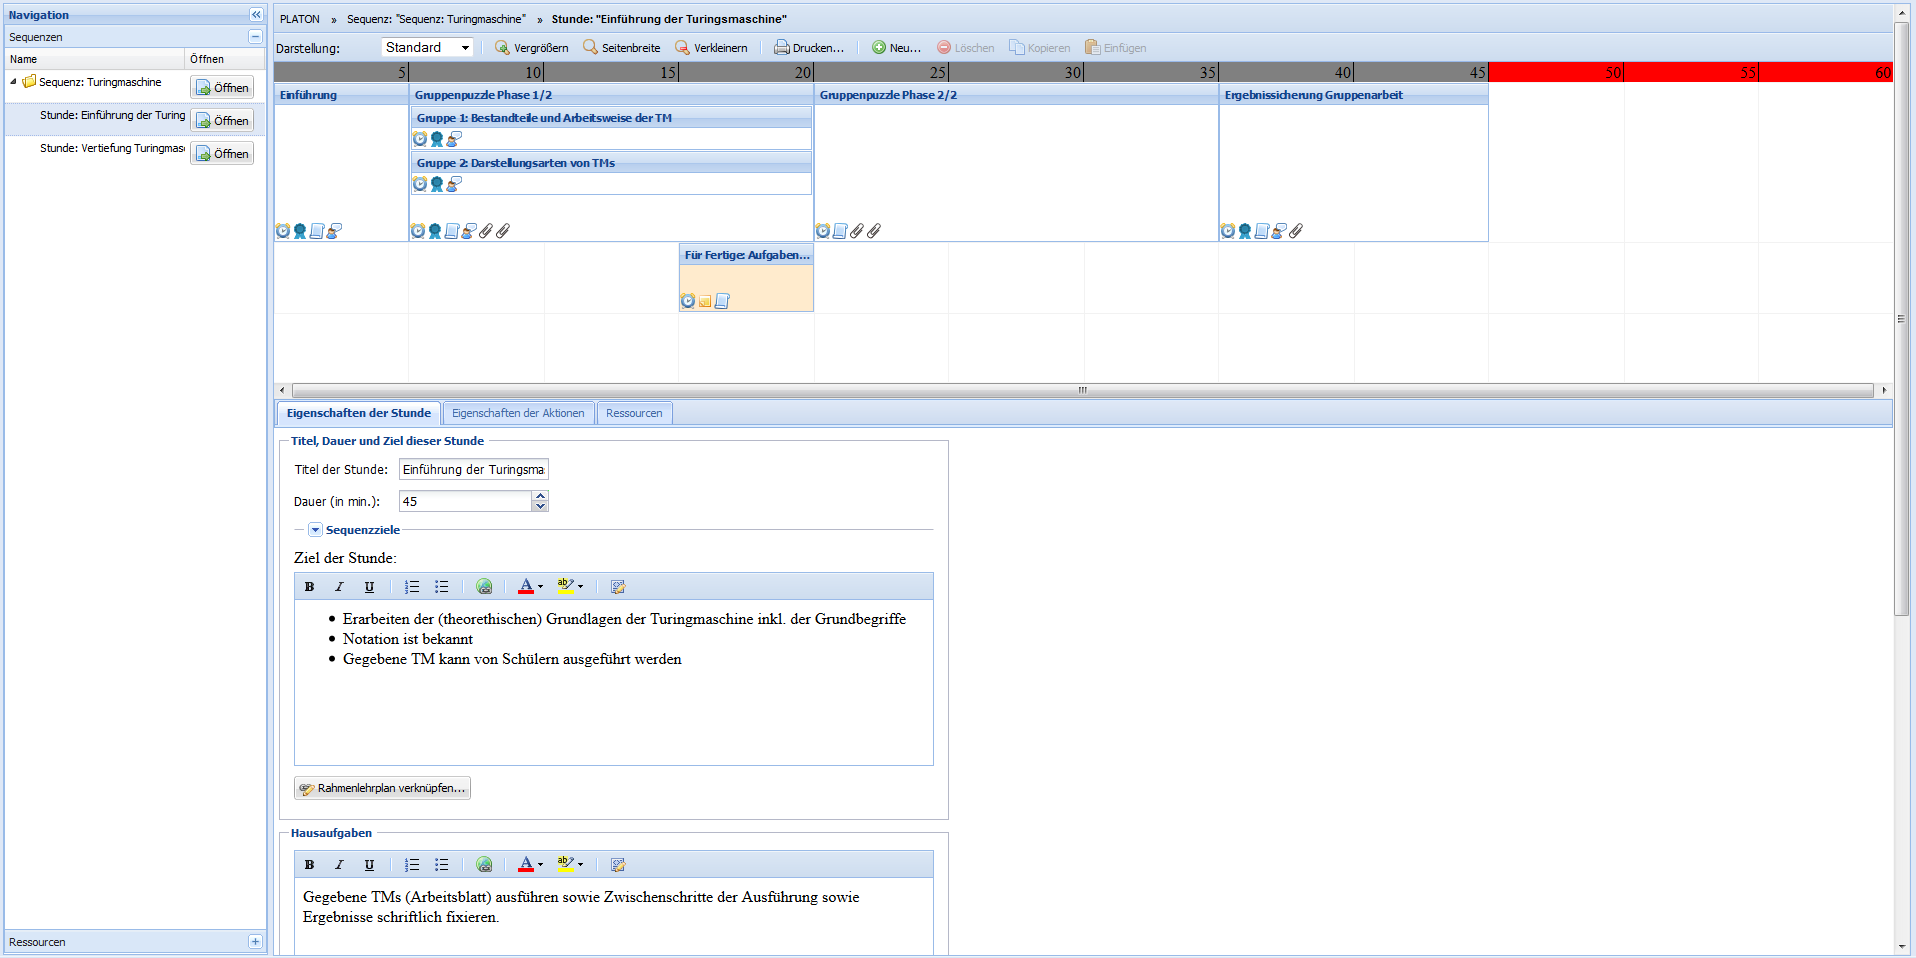Insert hyperlink in Ziel der Stunde editor
The height and width of the screenshot is (958, 1916).
[484, 587]
